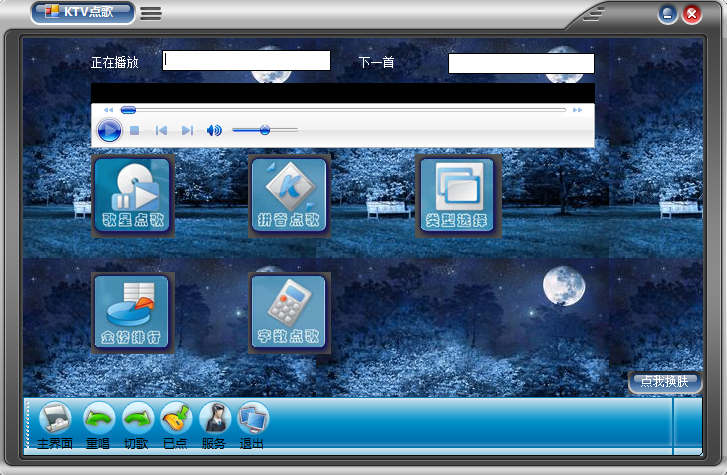This screenshot has height=475, width=727.
Task: Open the menu lines icon beside KTV点歌 title
Action: [x=151, y=13]
